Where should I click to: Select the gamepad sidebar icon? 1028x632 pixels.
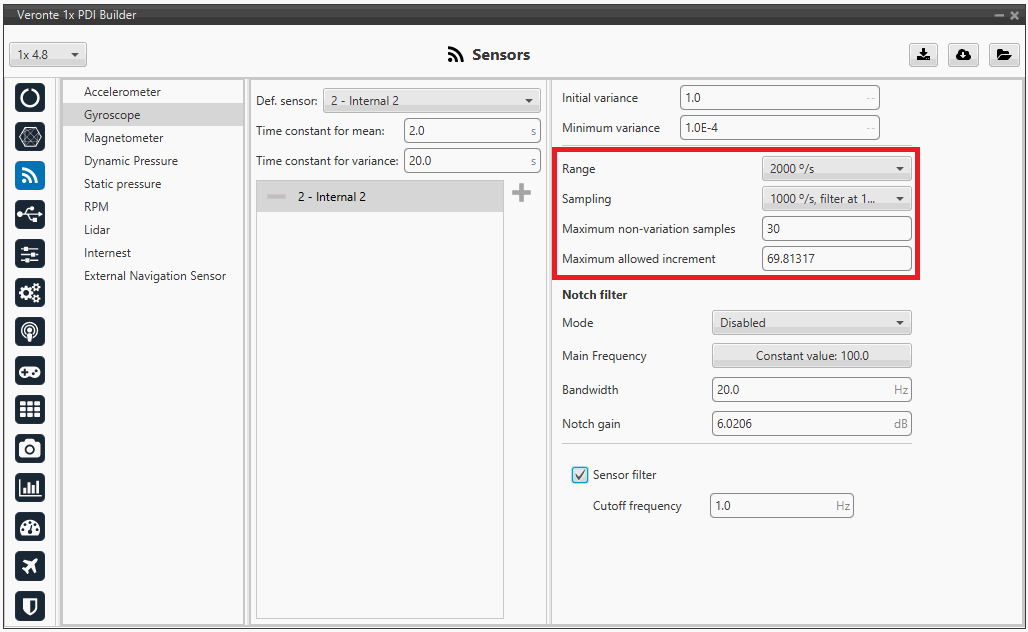(30, 370)
